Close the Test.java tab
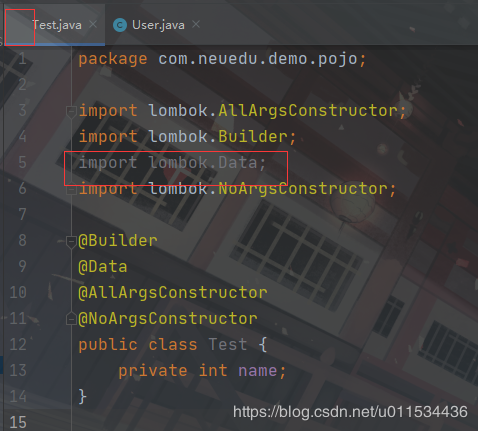 [x=93, y=24]
